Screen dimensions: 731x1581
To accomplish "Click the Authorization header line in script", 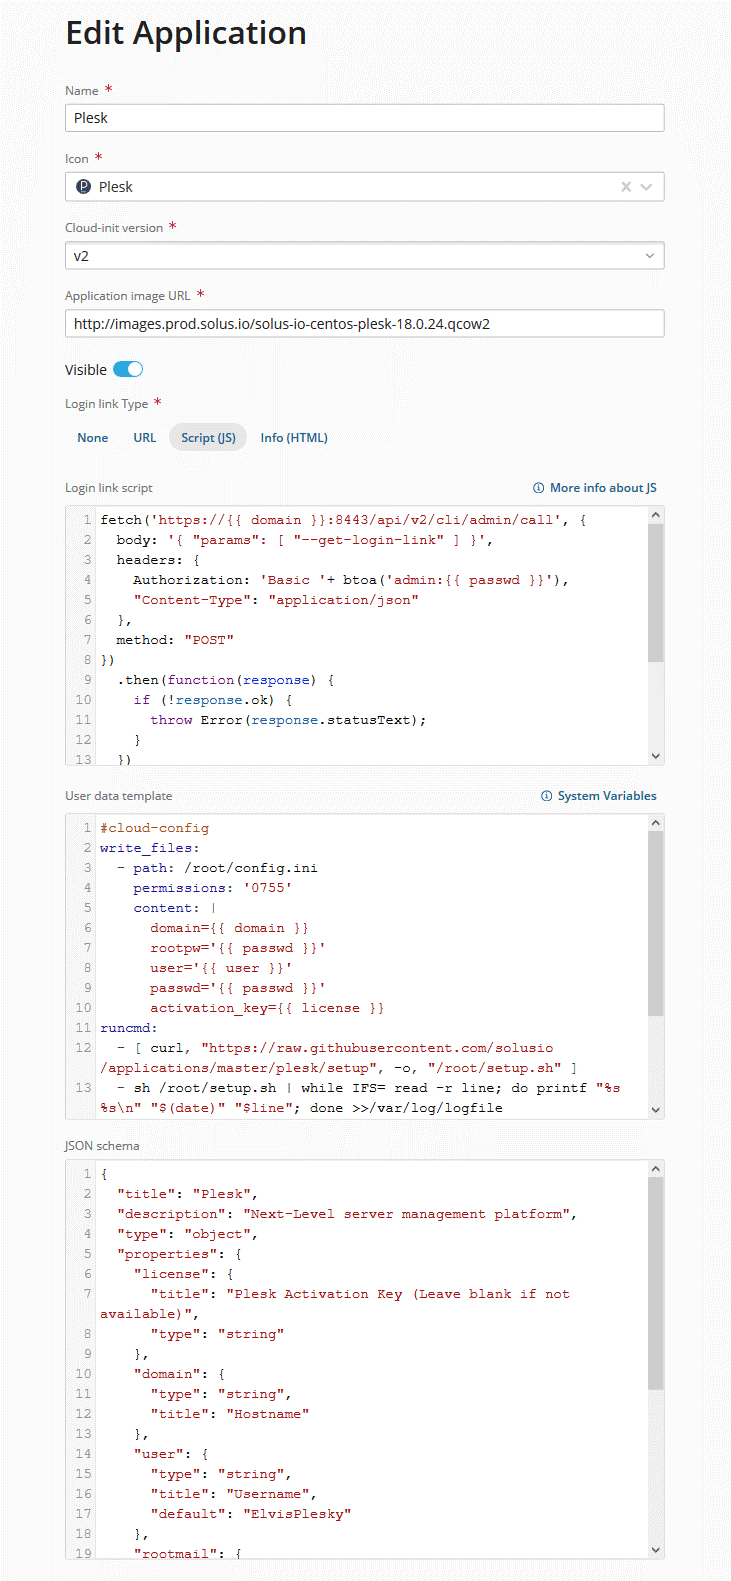I will (351, 580).
